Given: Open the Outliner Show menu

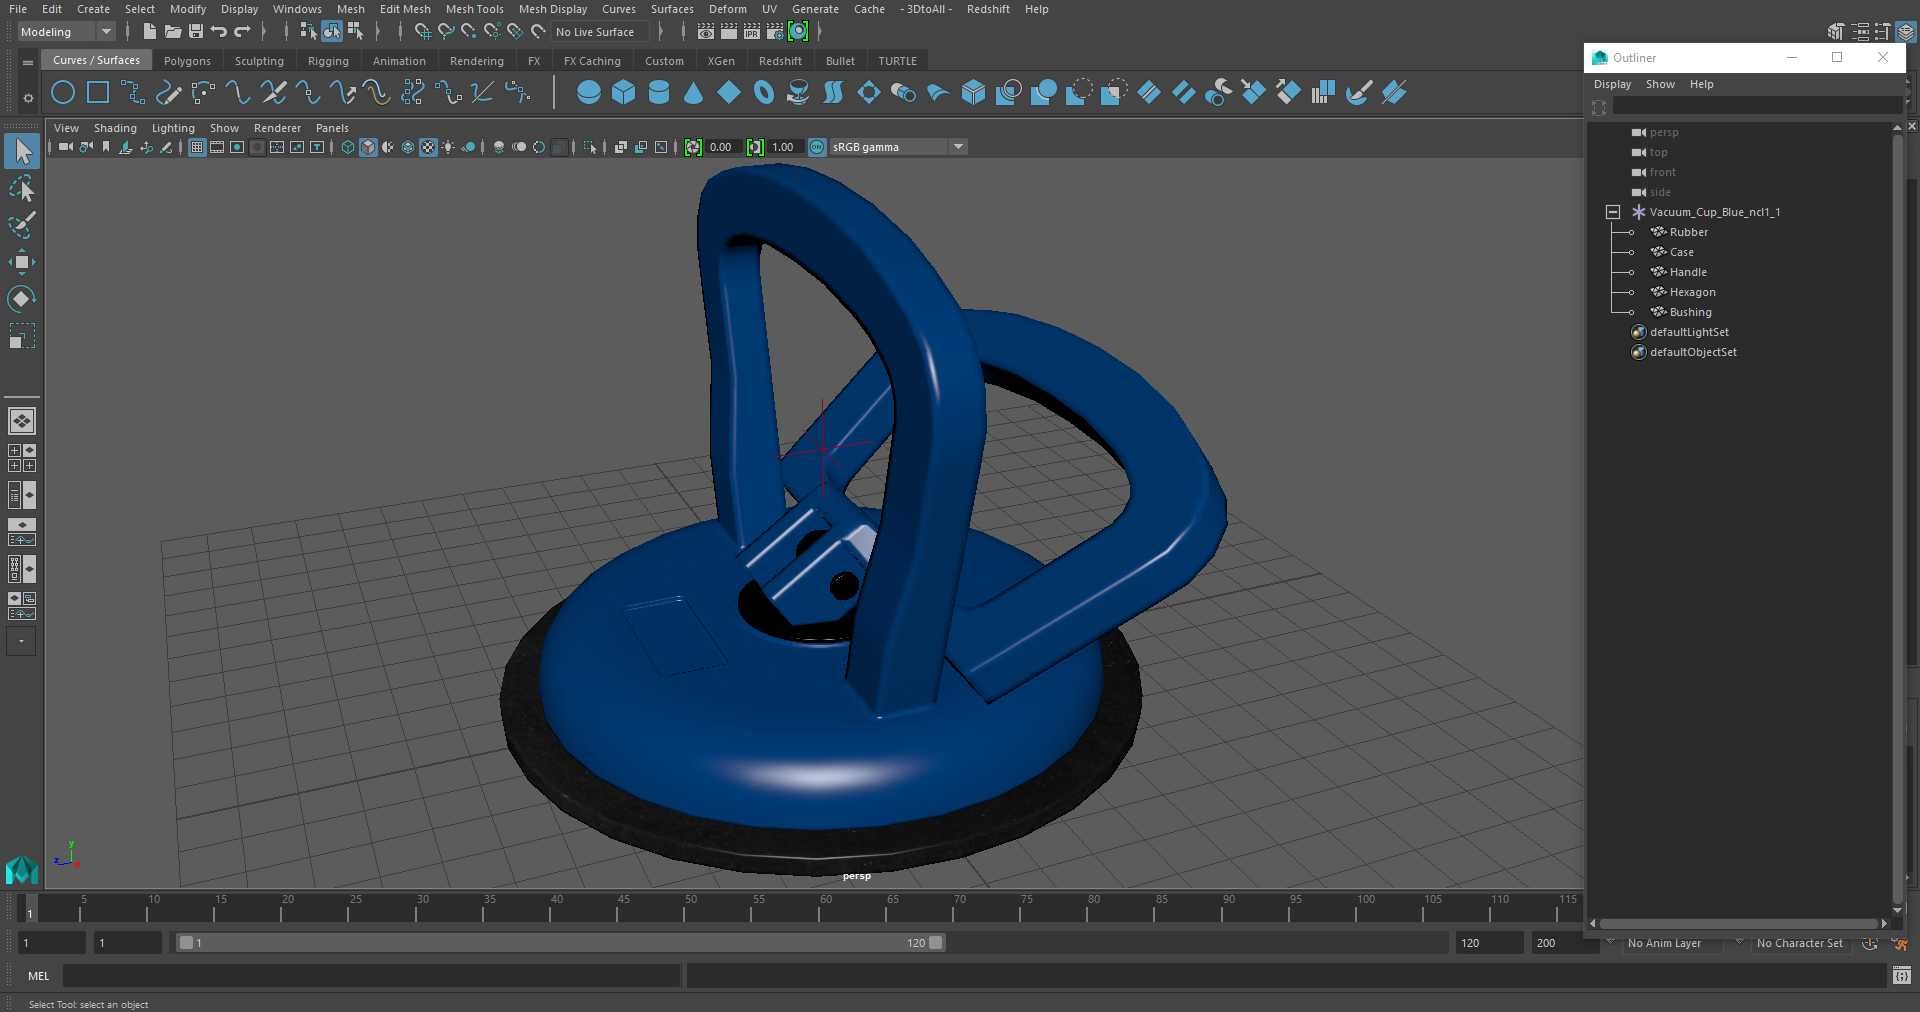Looking at the screenshot, I should point(1660,84).
